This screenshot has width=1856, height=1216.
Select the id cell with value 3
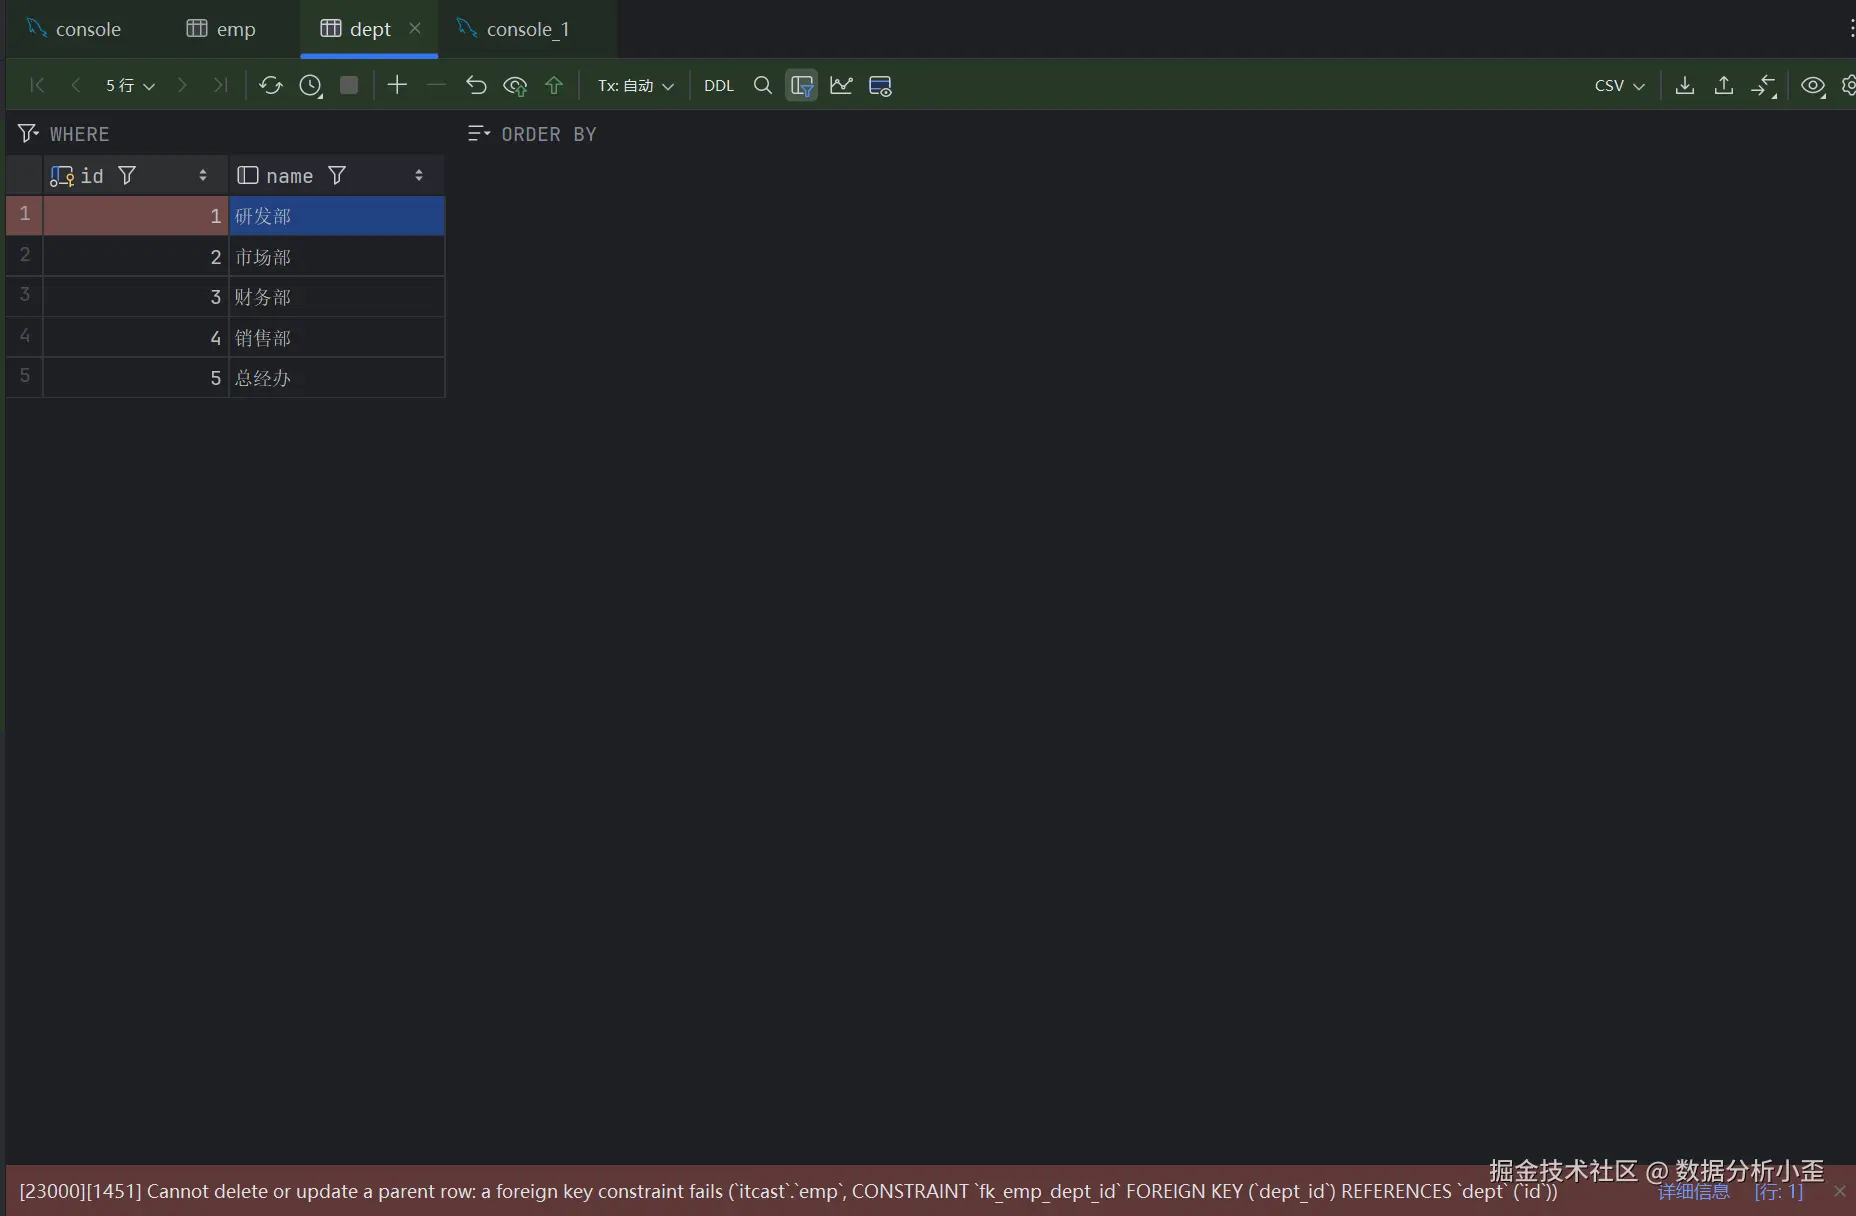click(136, 297)
